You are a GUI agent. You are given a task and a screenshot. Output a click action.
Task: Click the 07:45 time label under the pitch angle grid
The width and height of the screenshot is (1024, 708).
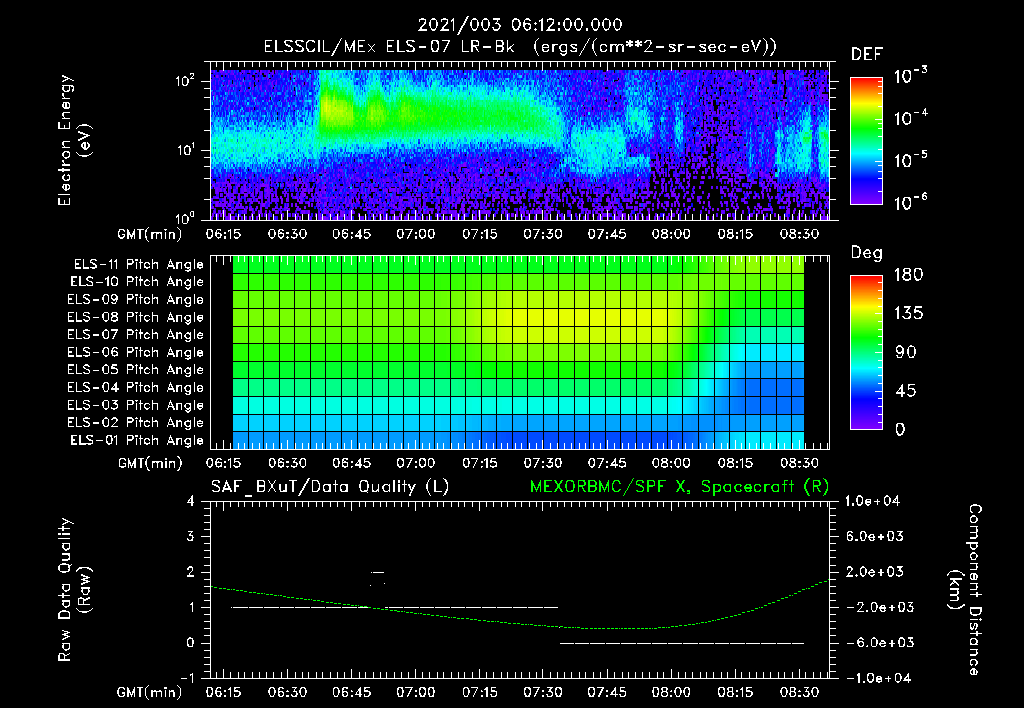(x=607, y=463)
